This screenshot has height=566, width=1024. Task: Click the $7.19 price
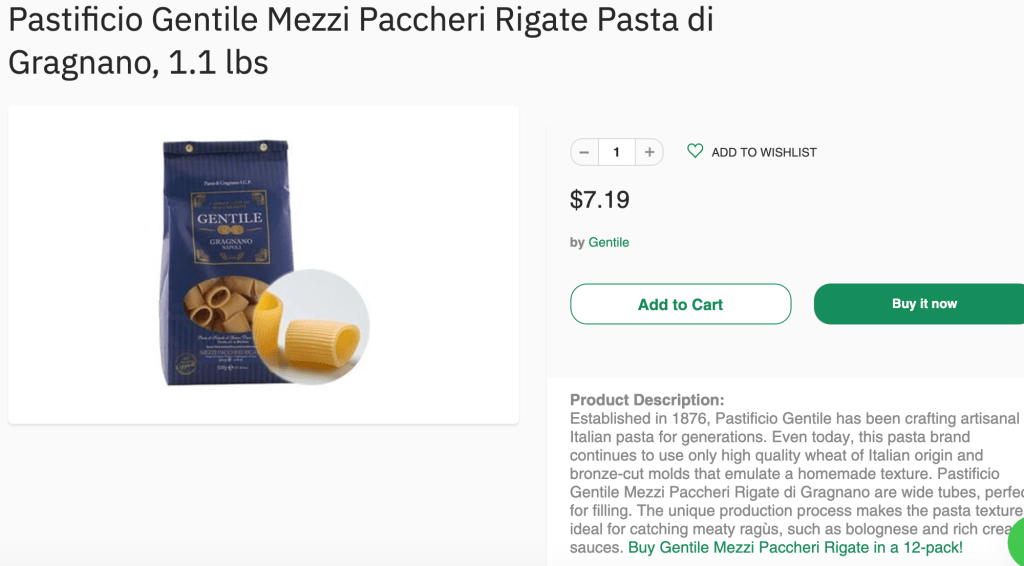click(x=600, y=200)
